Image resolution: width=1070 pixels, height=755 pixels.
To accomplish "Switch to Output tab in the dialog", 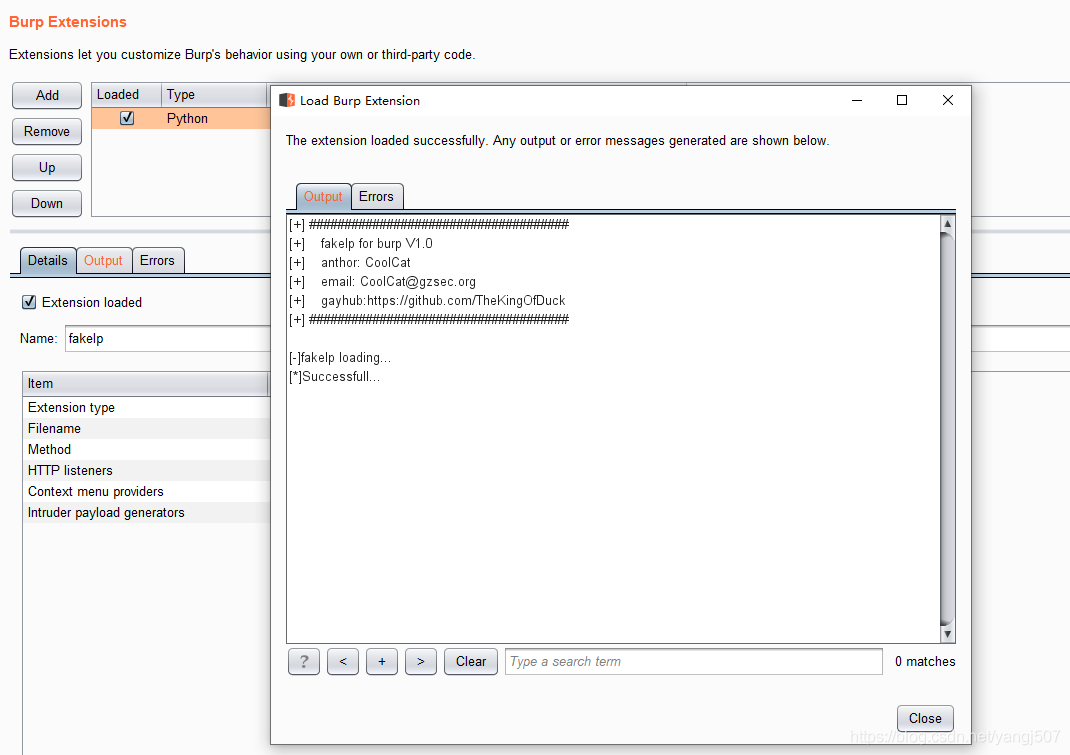I will (x=323, y=197).
